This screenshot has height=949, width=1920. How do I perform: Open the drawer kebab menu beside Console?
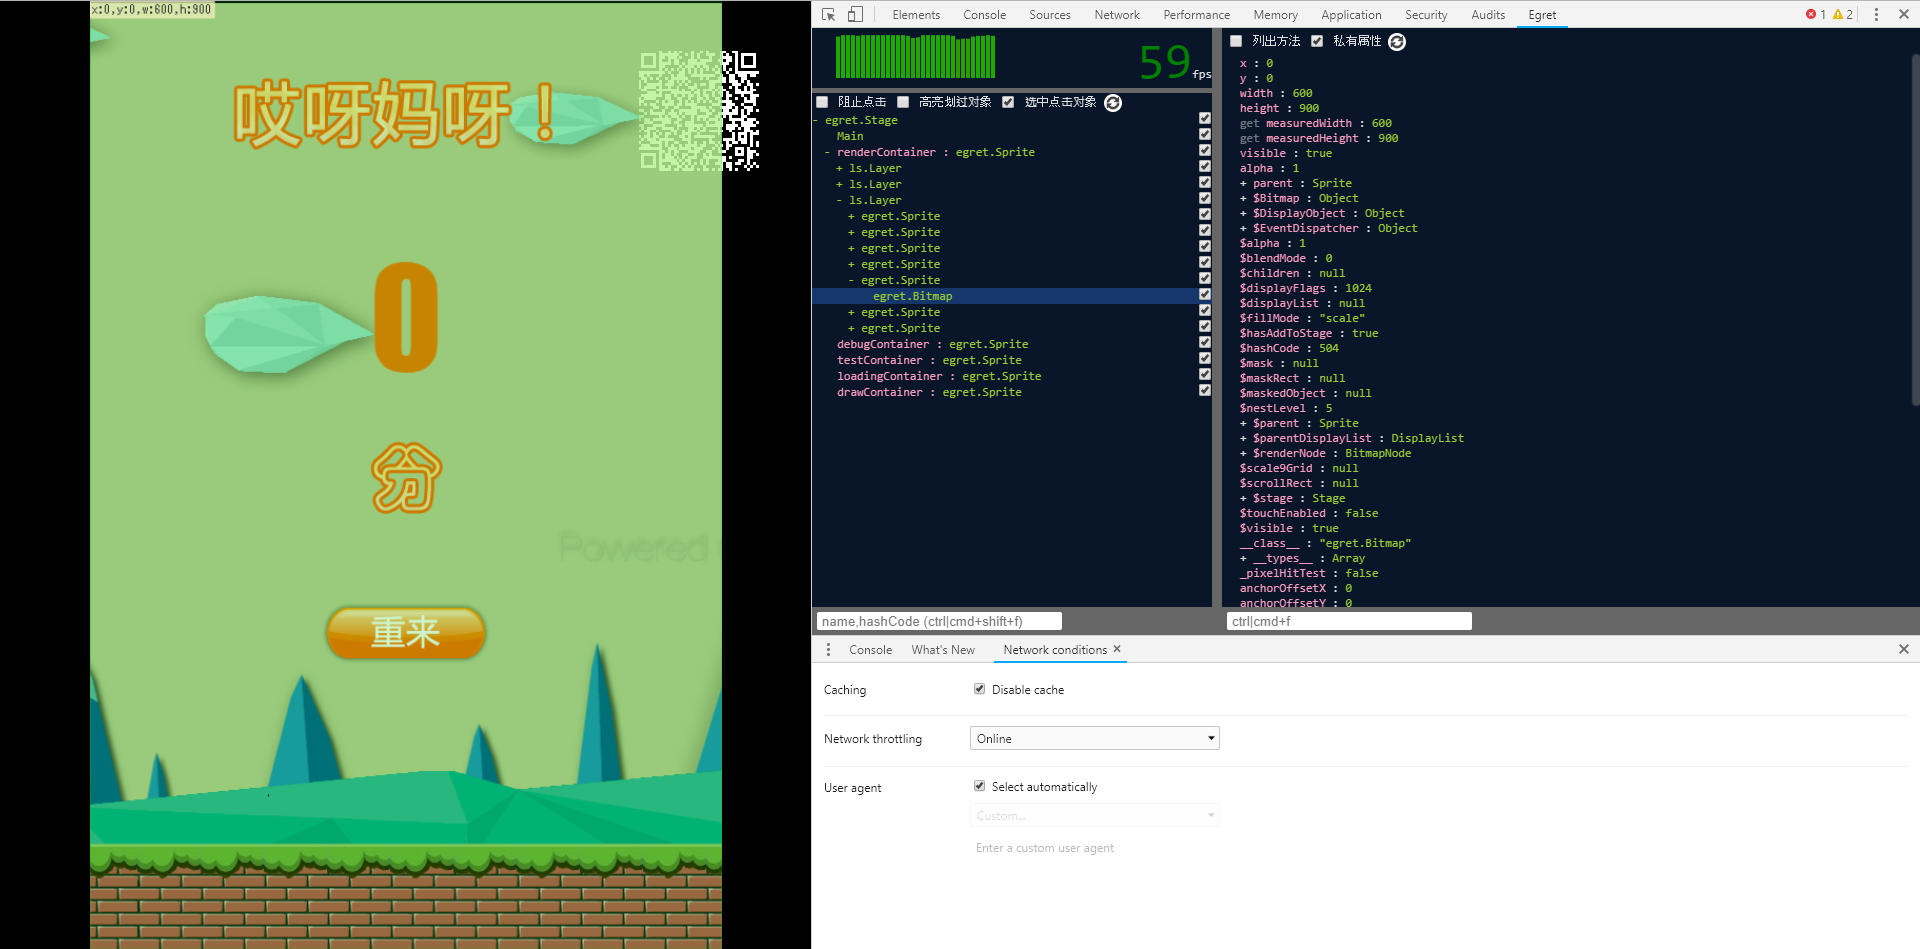(x=828, y=649)
